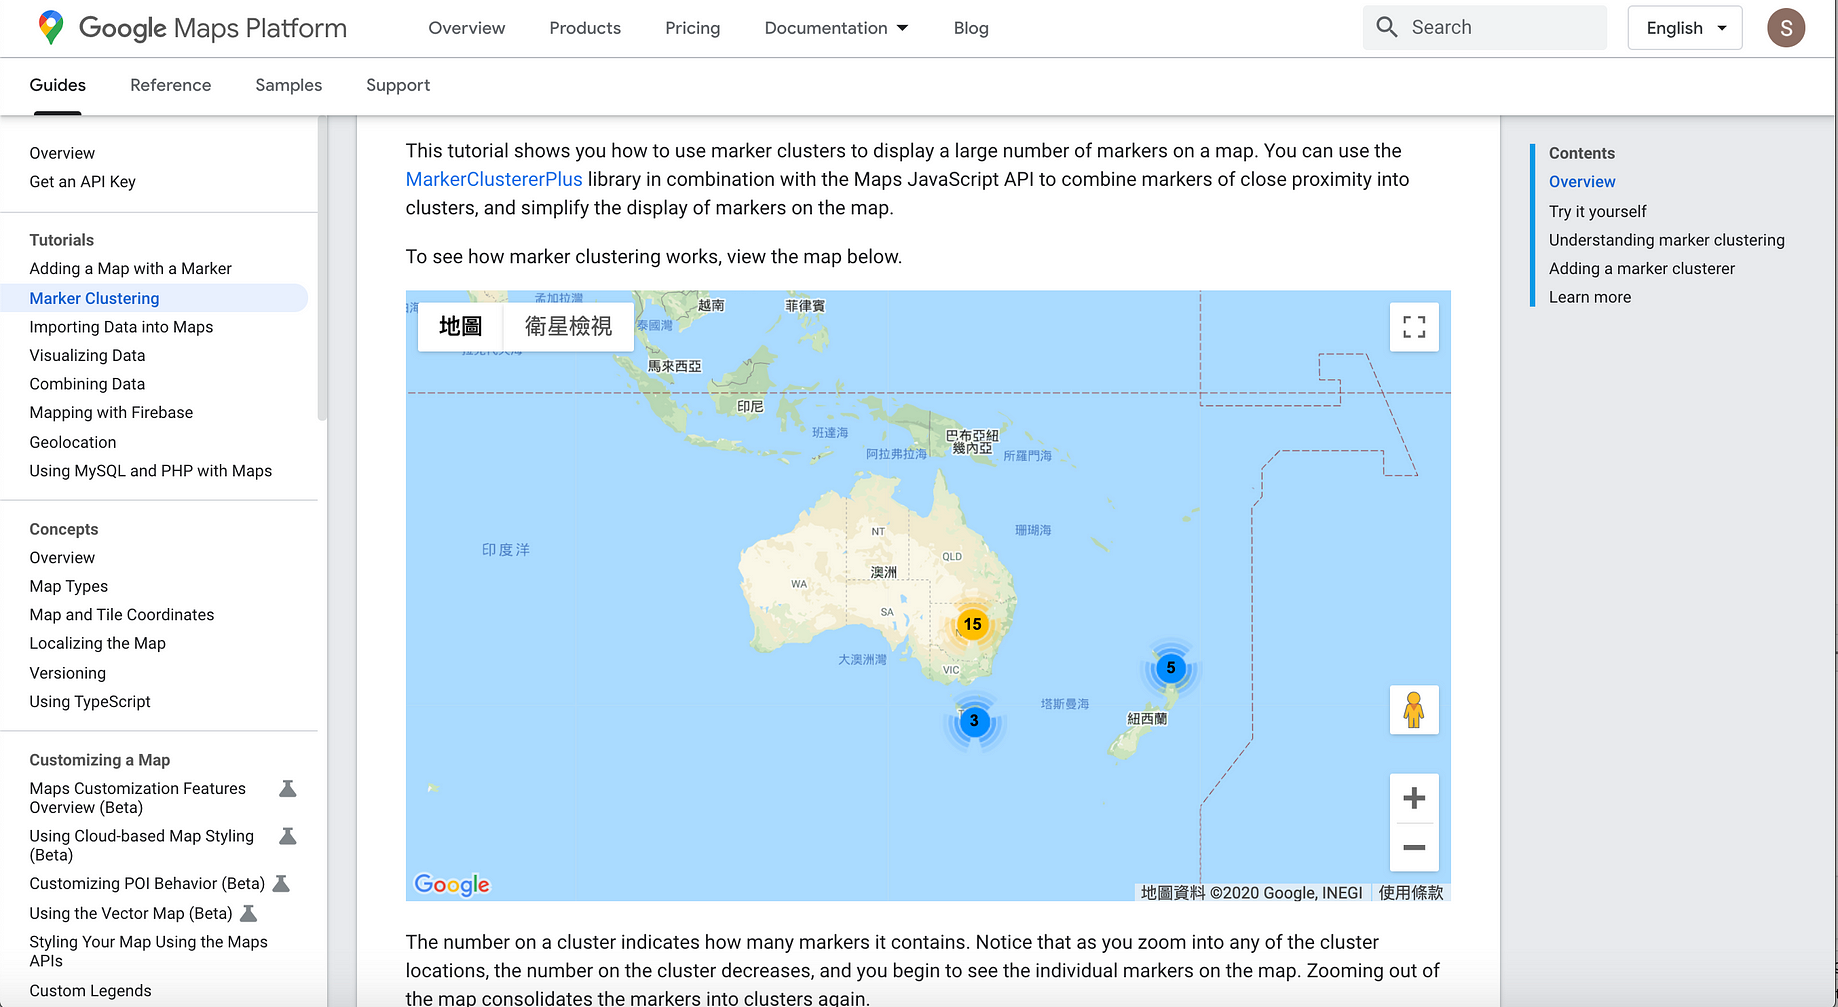This screenshot has width=1838, height=1007.
Task: Select the Samples tab
Action: pos(289,85)
